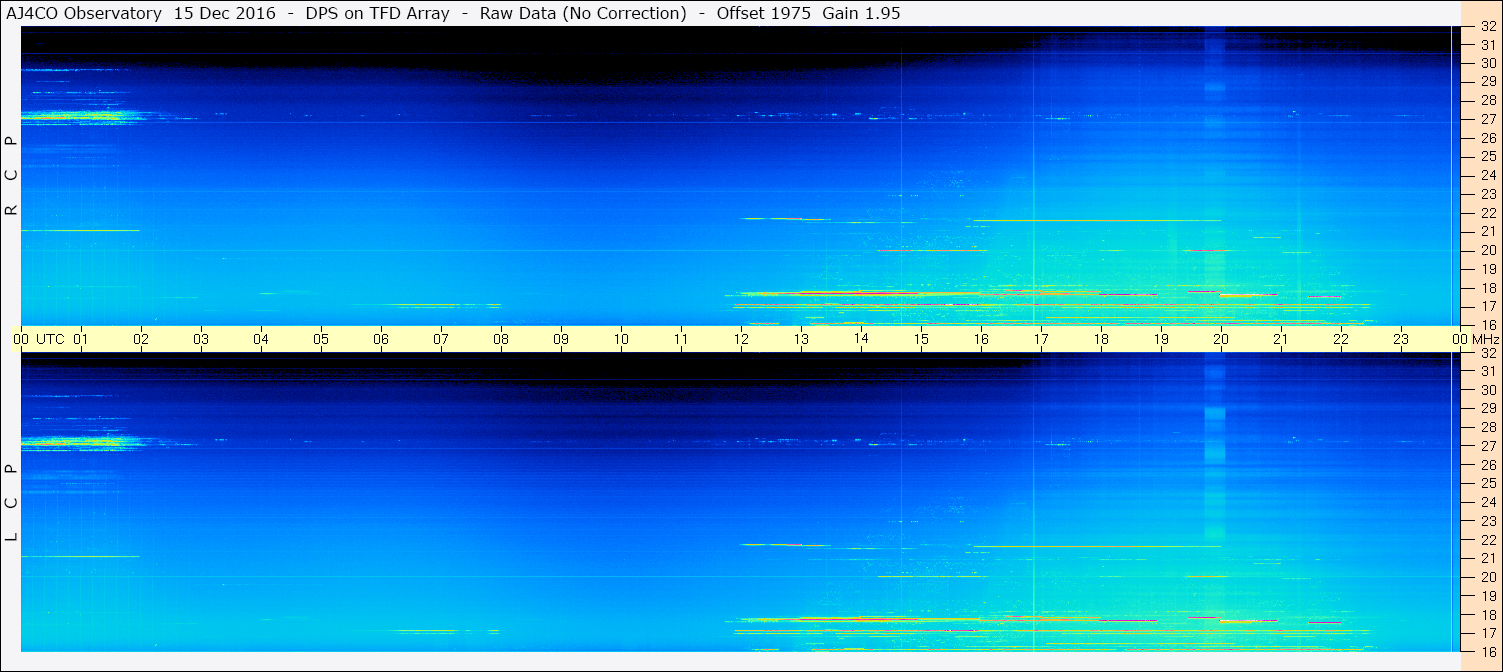Pick the 17 hour marker on the time axis
The width and height of the screenshot is (1503, 672).
[1040, 339]
